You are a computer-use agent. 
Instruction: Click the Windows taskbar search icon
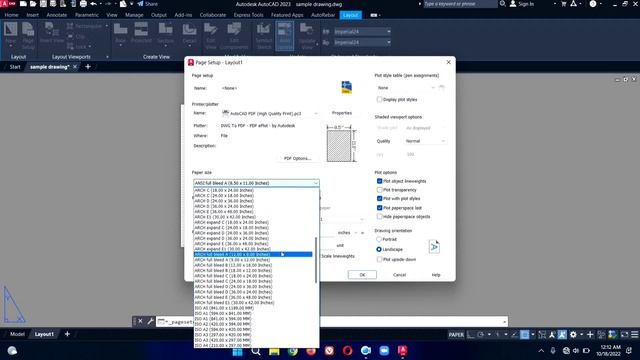tap(256, 351)
